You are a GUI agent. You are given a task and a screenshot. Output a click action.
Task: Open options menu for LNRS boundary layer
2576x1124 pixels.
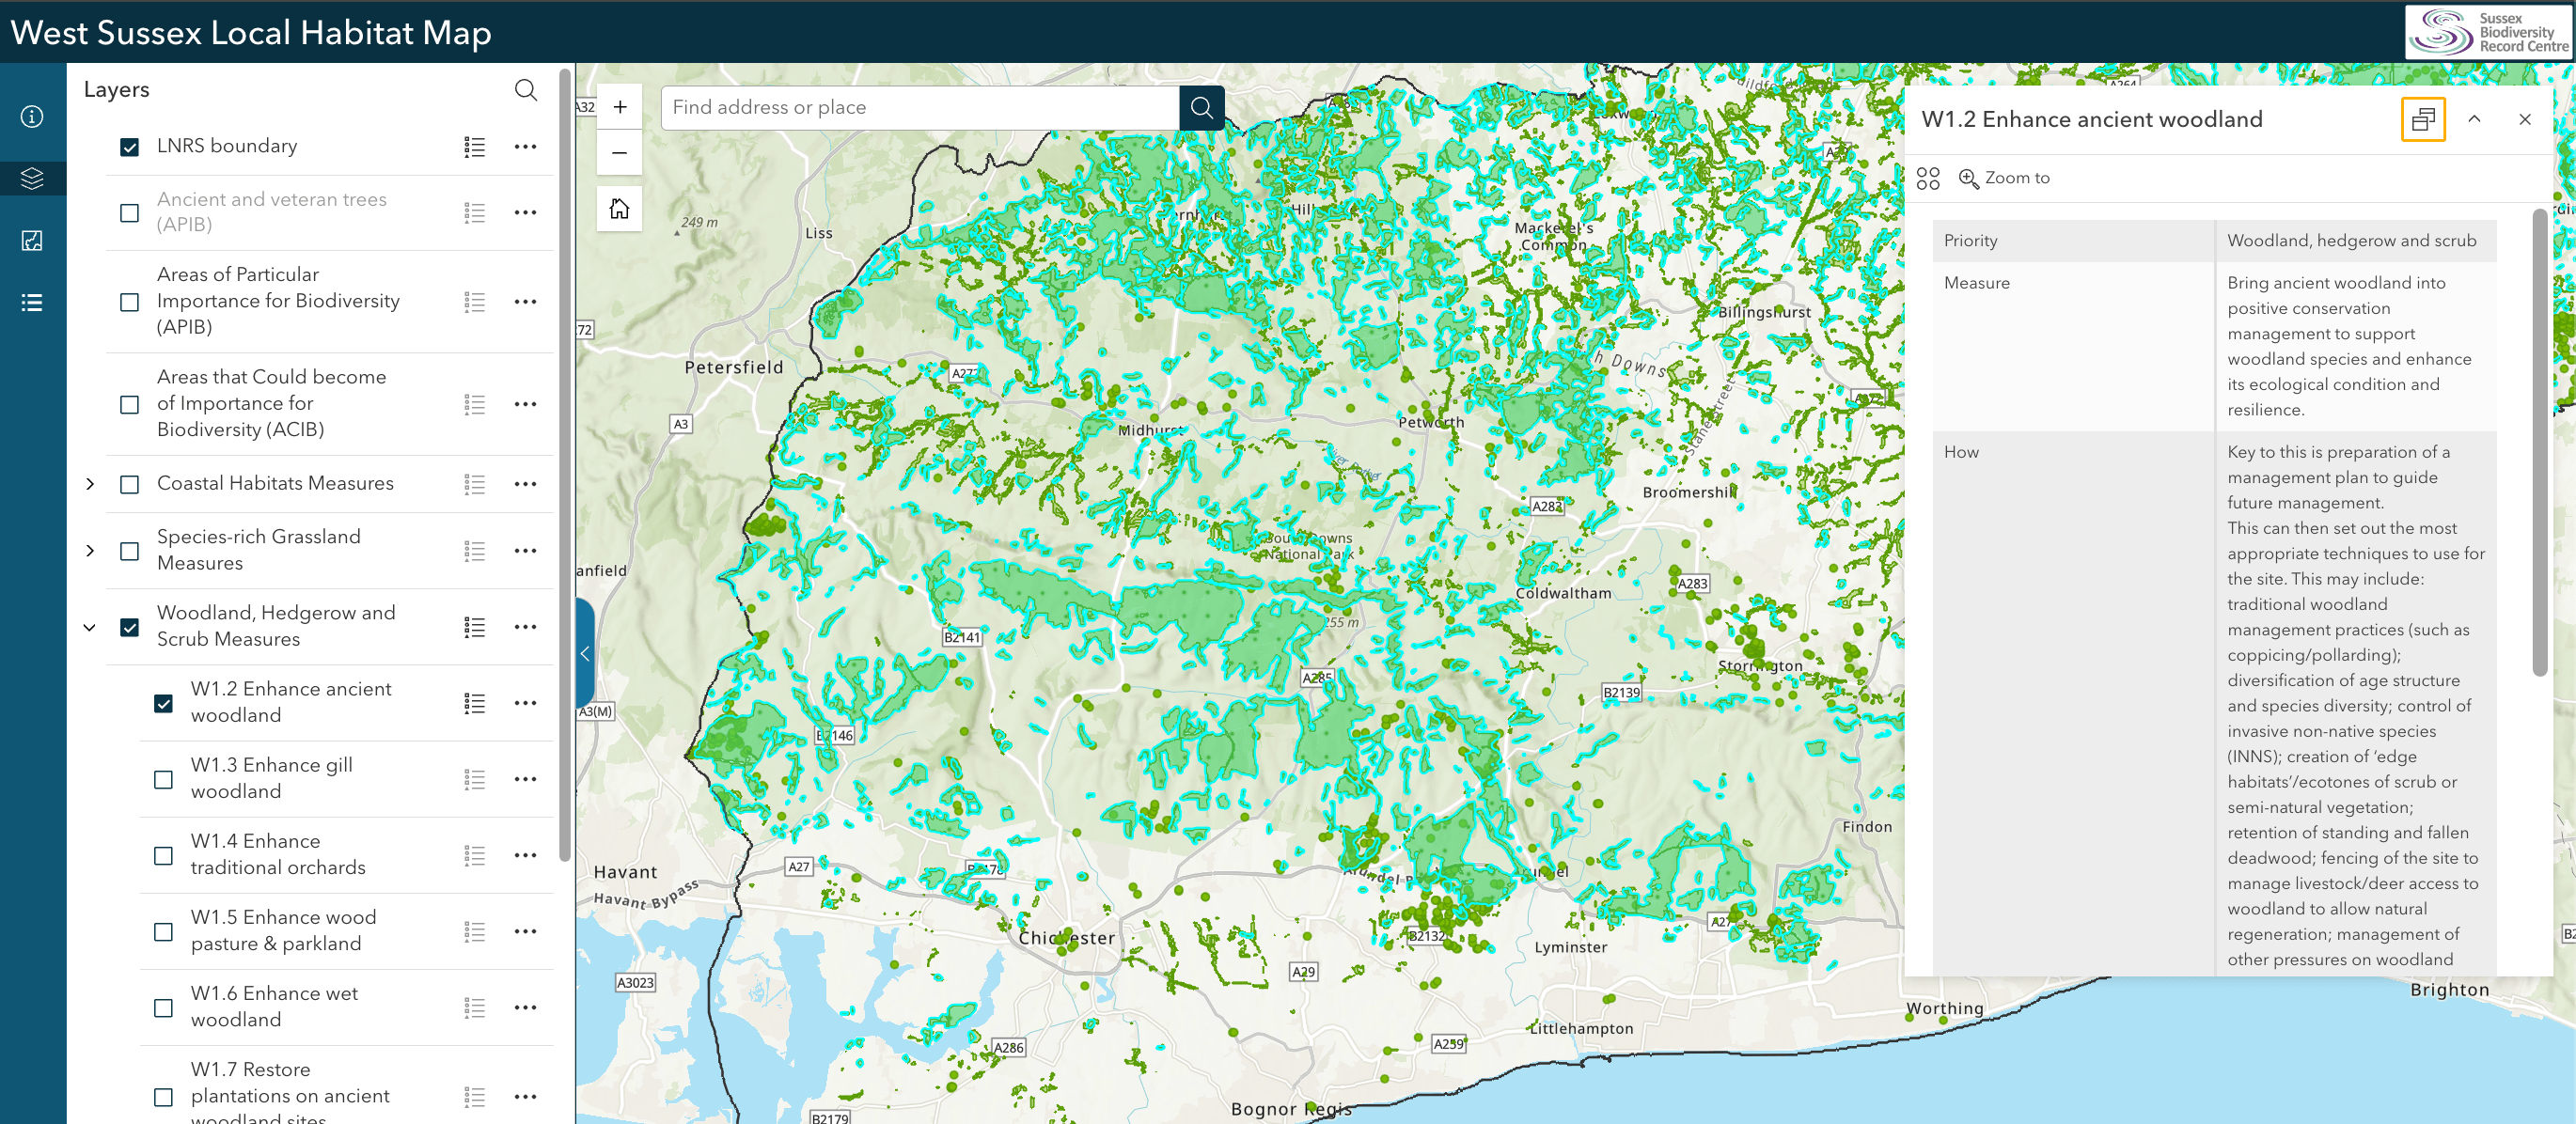[525, 147]
